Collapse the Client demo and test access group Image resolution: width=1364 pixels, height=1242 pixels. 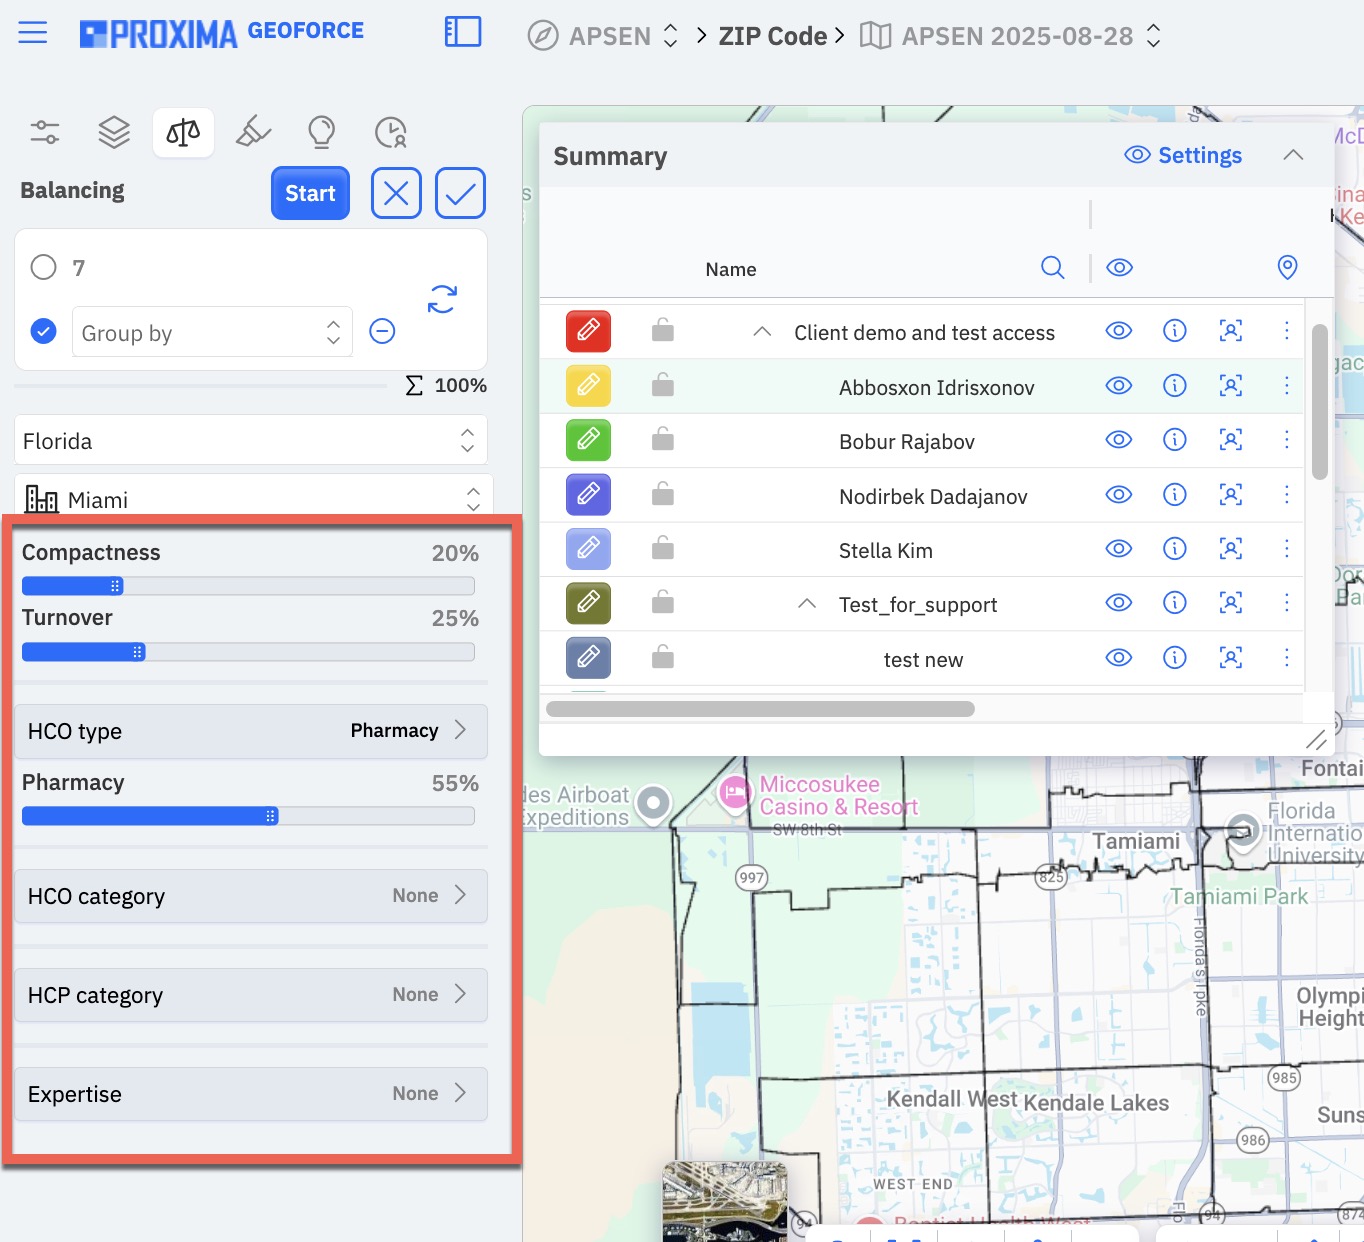pyautogui.click(x=762, y=332)
